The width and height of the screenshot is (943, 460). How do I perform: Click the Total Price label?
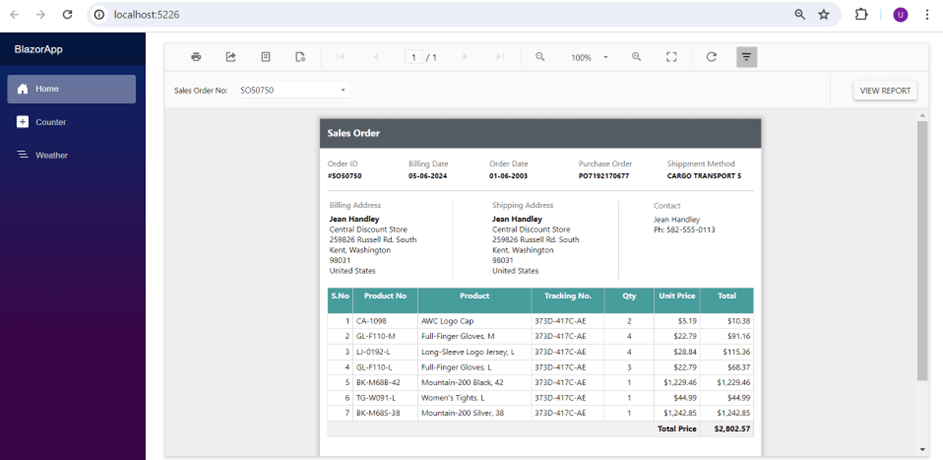677,429
